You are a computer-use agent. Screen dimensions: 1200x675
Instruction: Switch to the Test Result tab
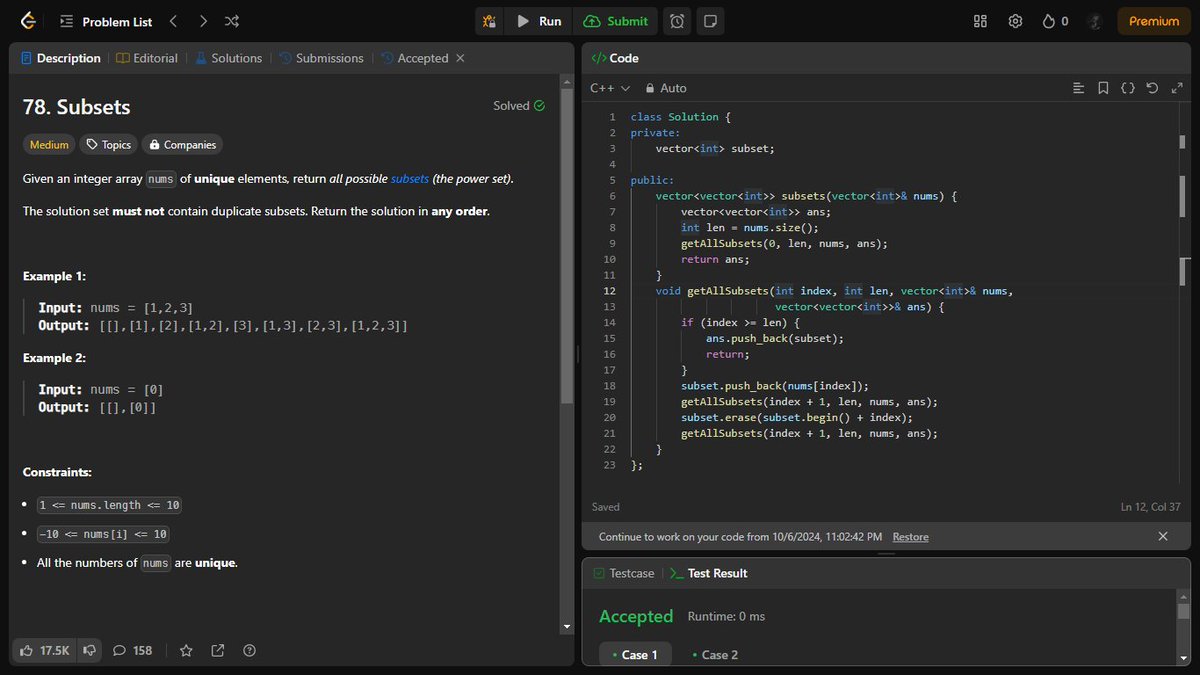pos(709,573)
